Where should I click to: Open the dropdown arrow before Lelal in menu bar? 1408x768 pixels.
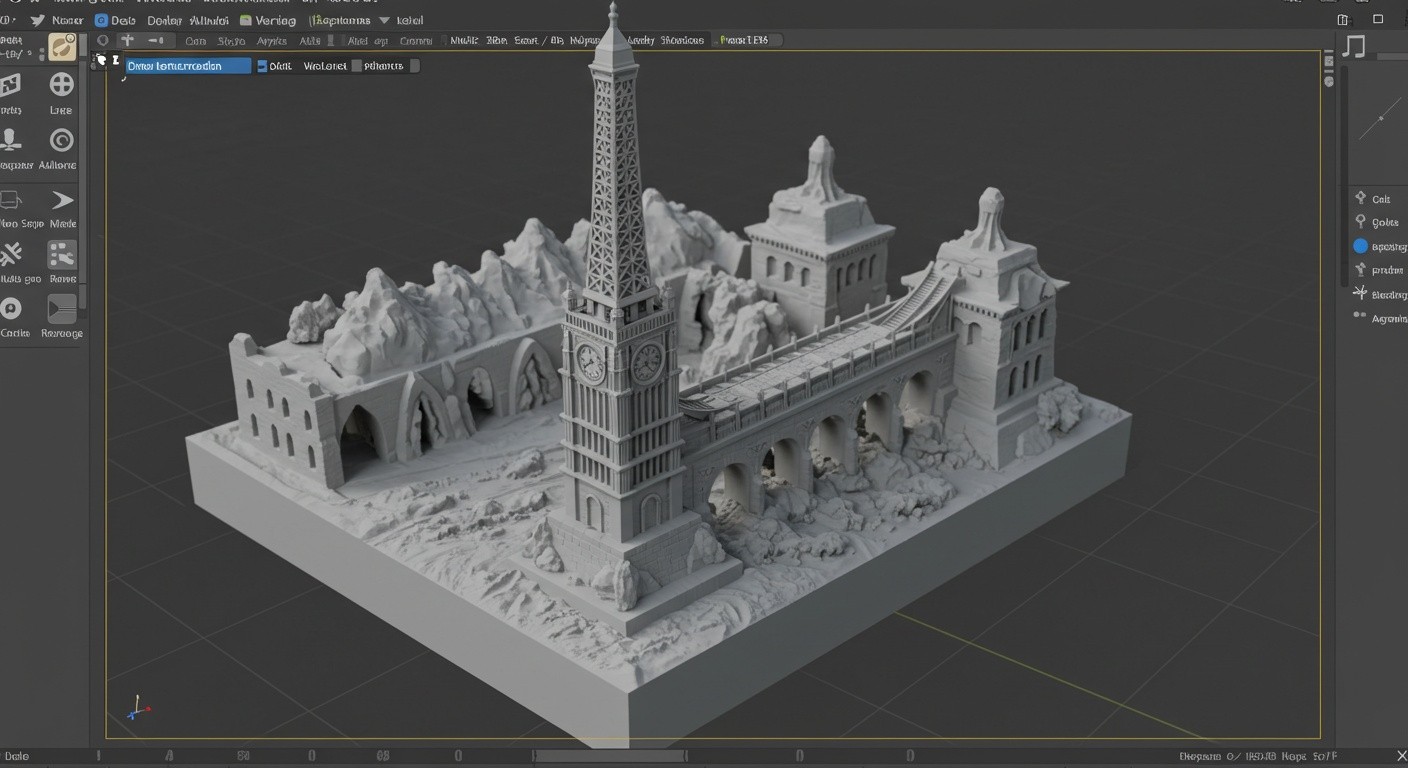(x=384, y=20)
